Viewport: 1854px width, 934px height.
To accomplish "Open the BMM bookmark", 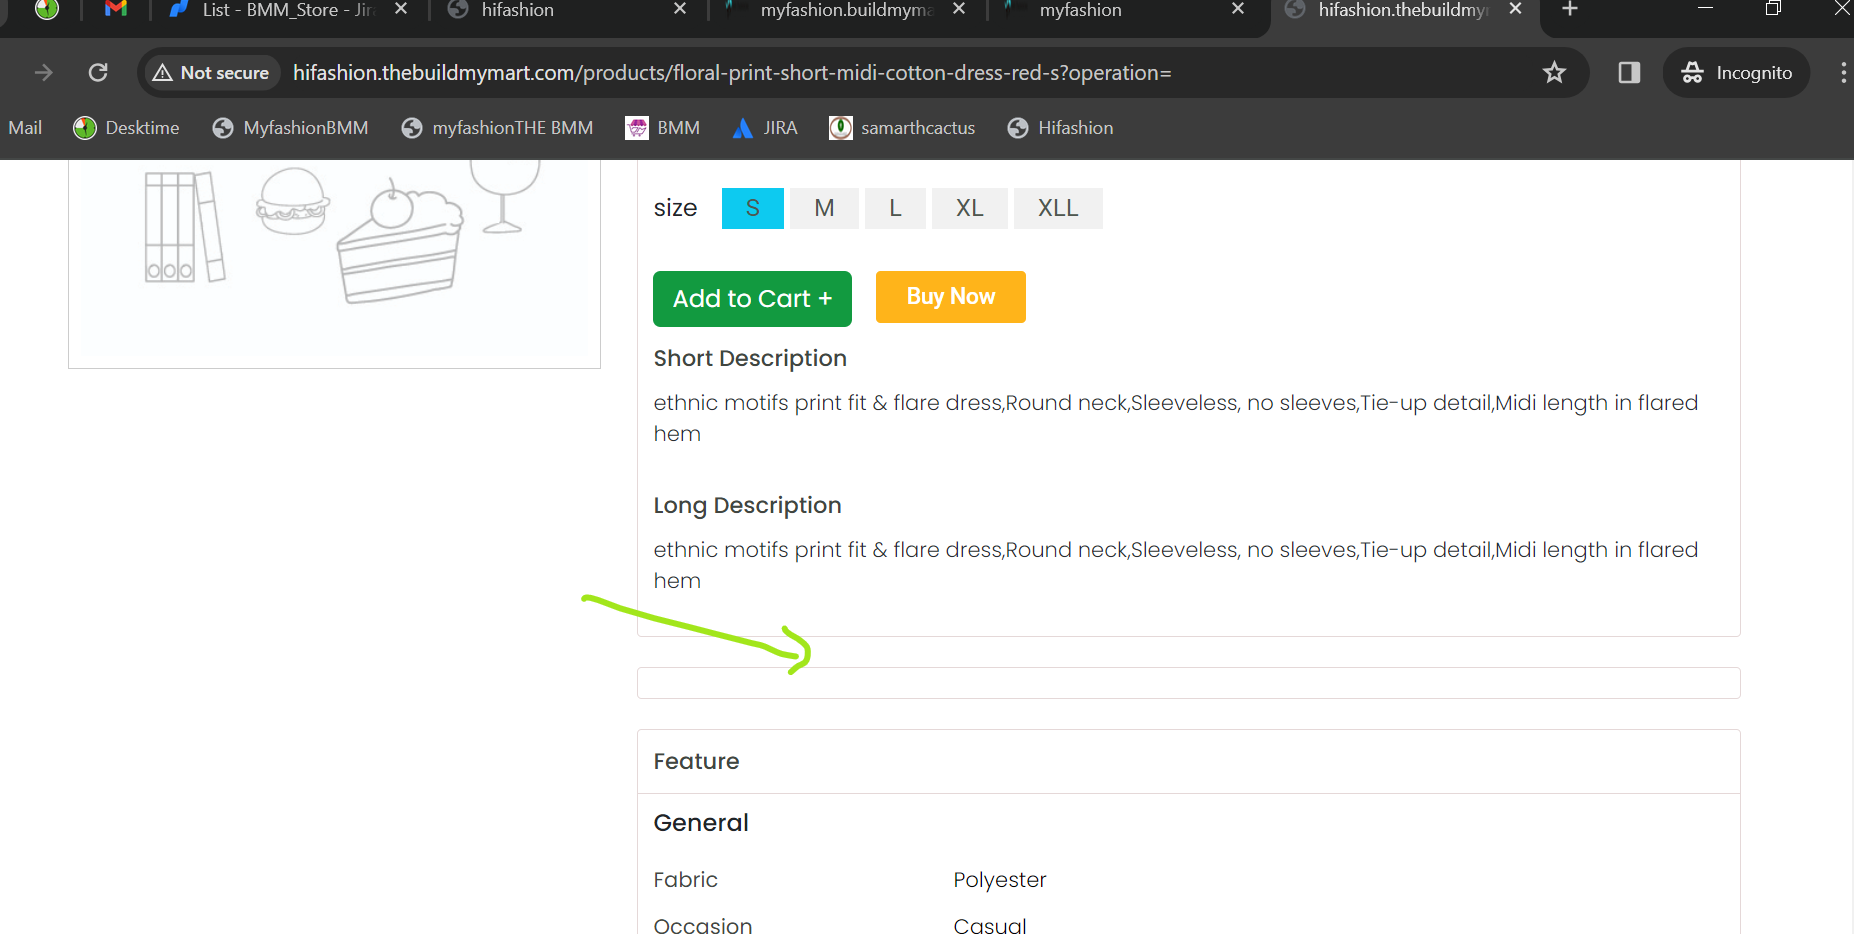I will coord(663,128).
